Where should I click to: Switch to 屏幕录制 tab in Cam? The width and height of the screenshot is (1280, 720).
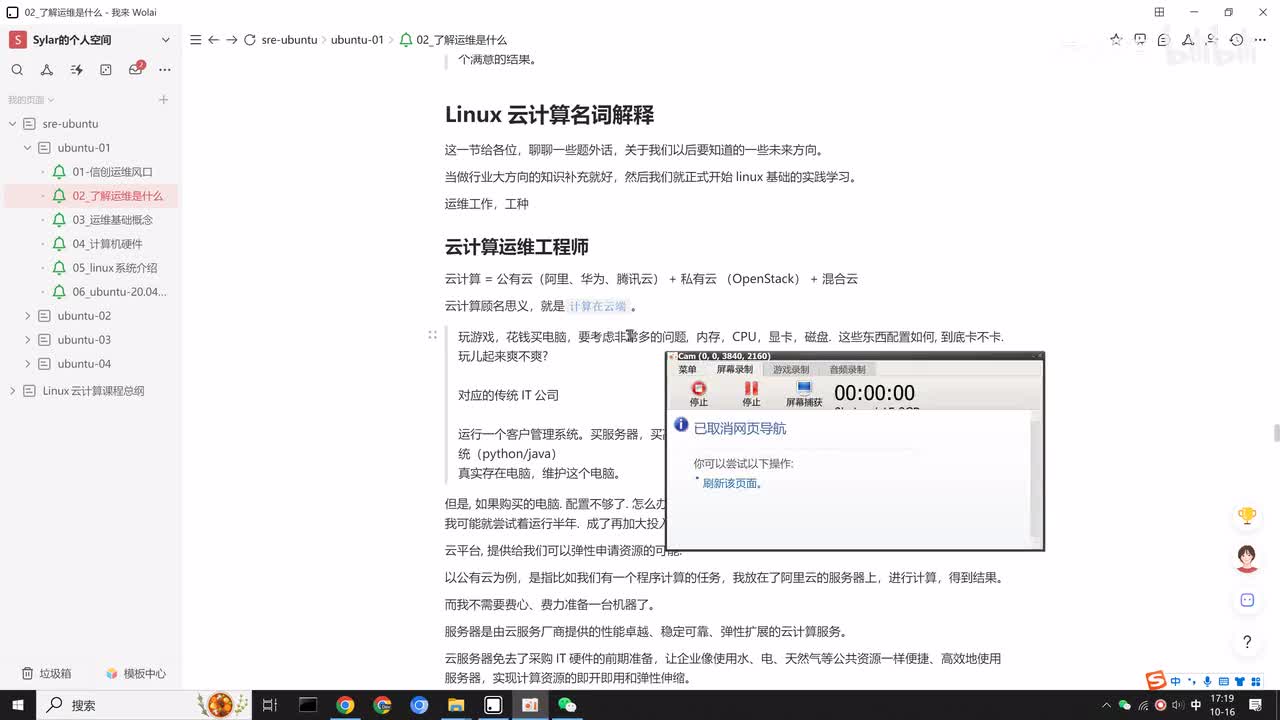pyautogui.click(x=735, y=370)
